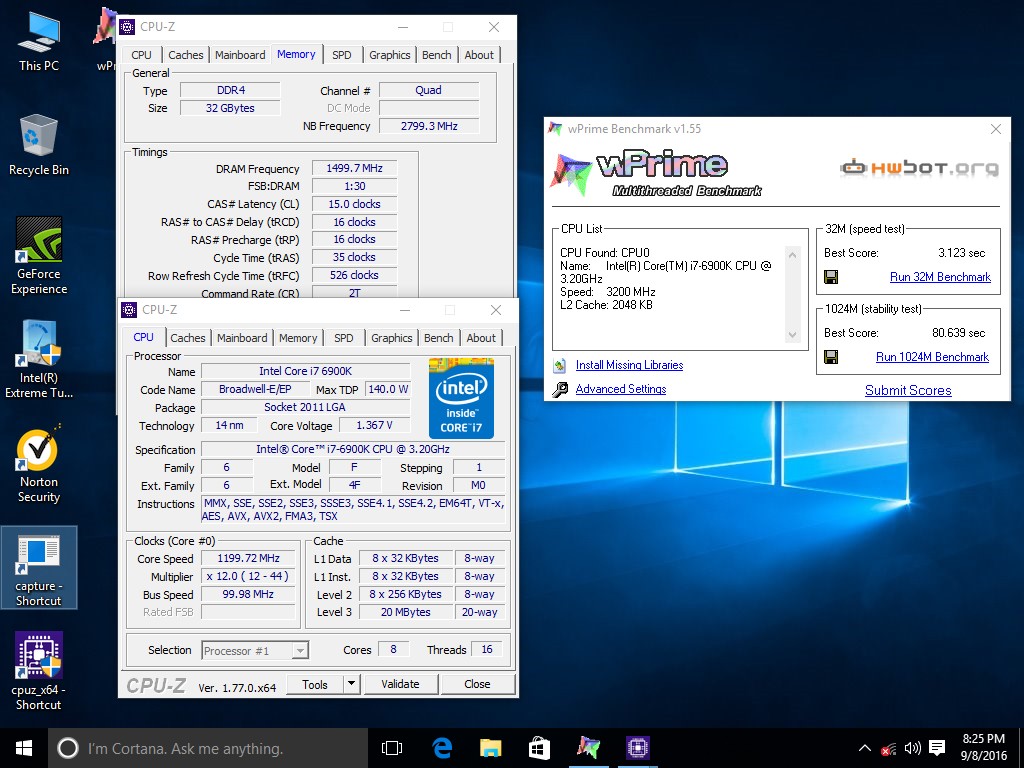Open taskbar clock and date
The width and height of the screenshot is (1024, 768).
click(x=983, y=748)
